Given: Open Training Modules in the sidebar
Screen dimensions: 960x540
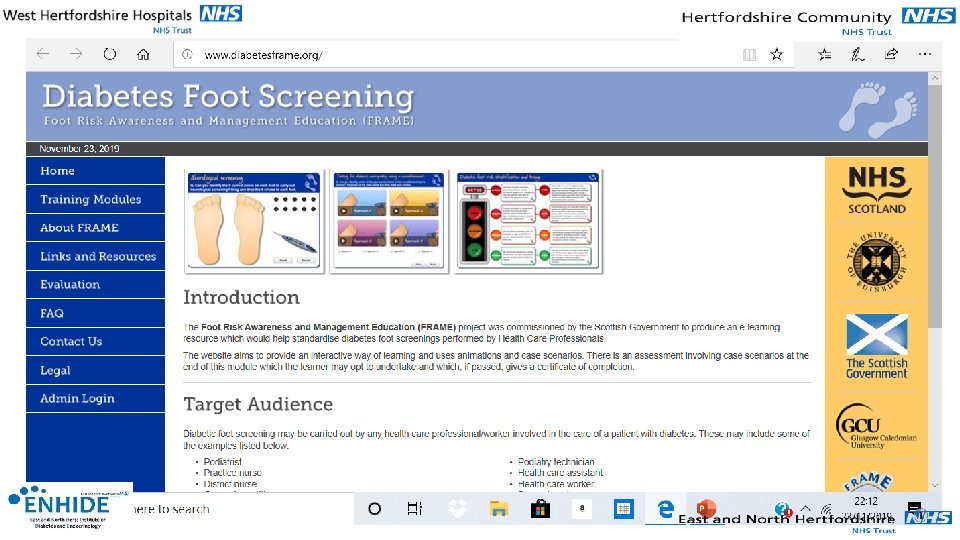Looking at the screenshot, I should [96, 199].
